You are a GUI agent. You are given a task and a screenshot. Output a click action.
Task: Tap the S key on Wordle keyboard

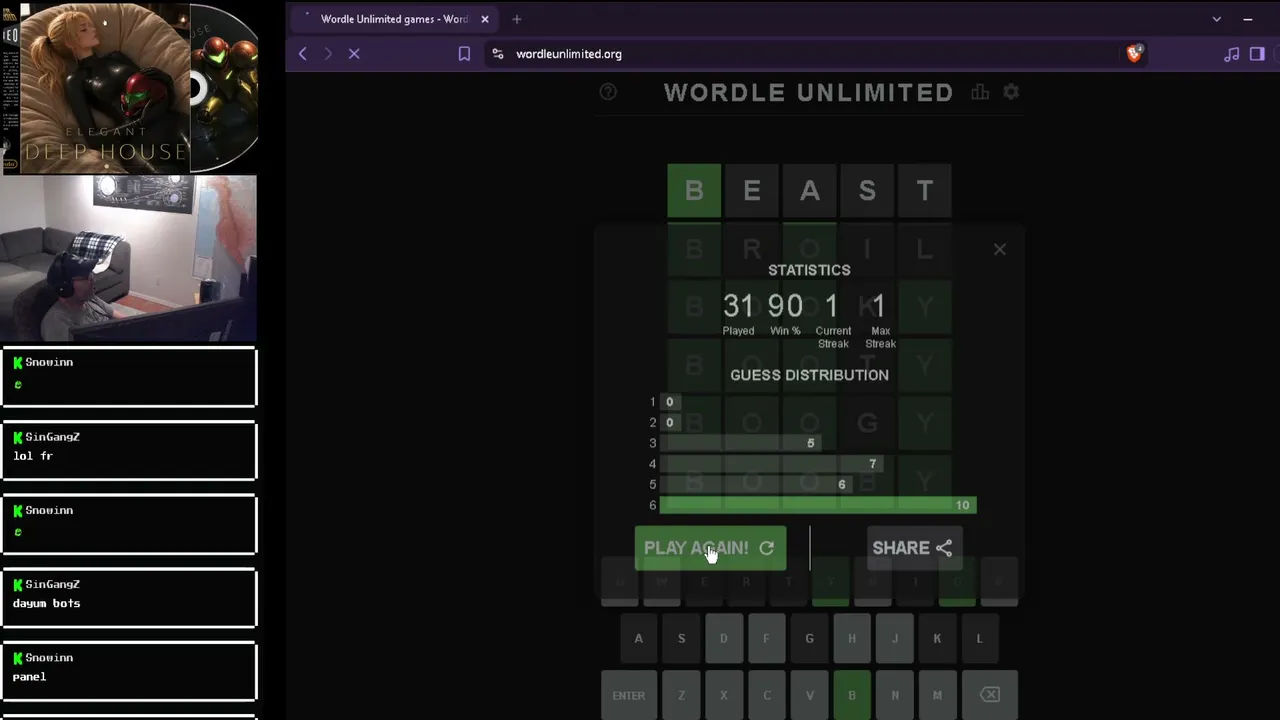point(681,638)
